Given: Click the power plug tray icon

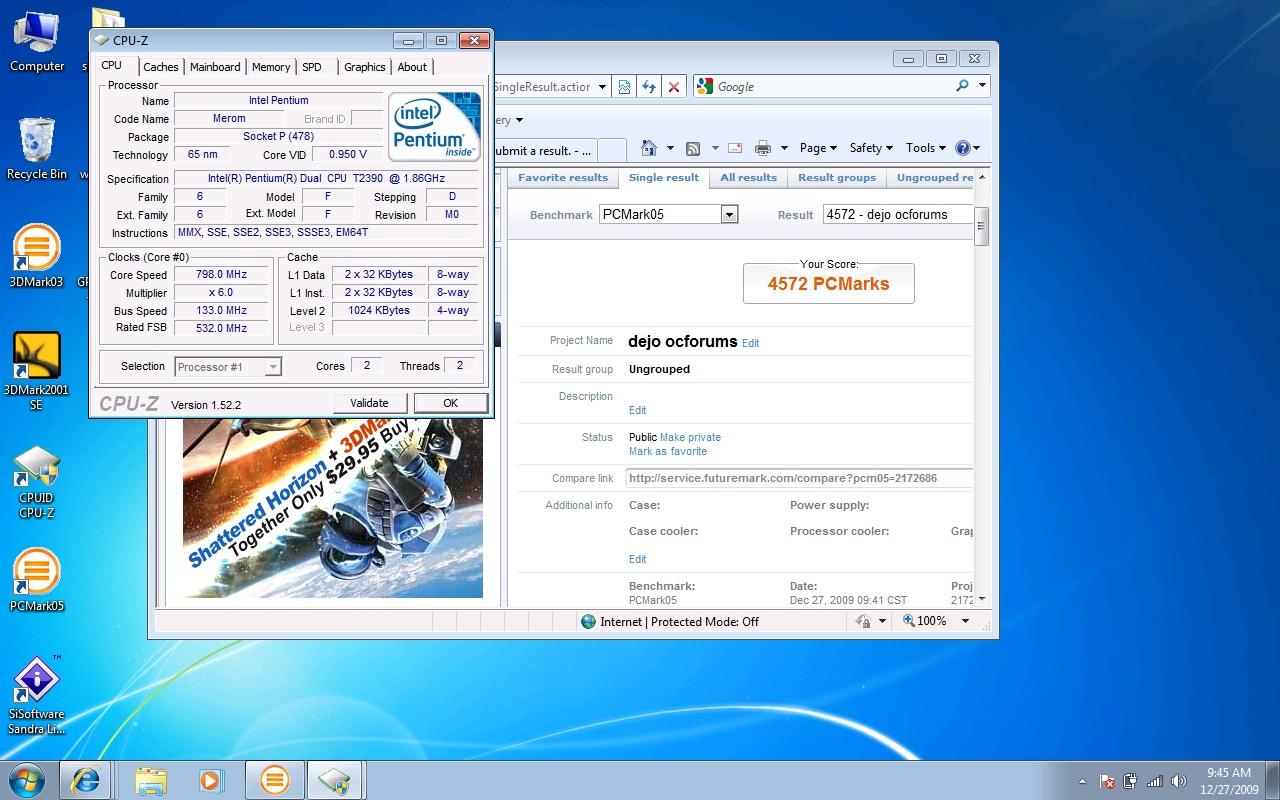Looking at the screenshot, I should (1131, 781).
